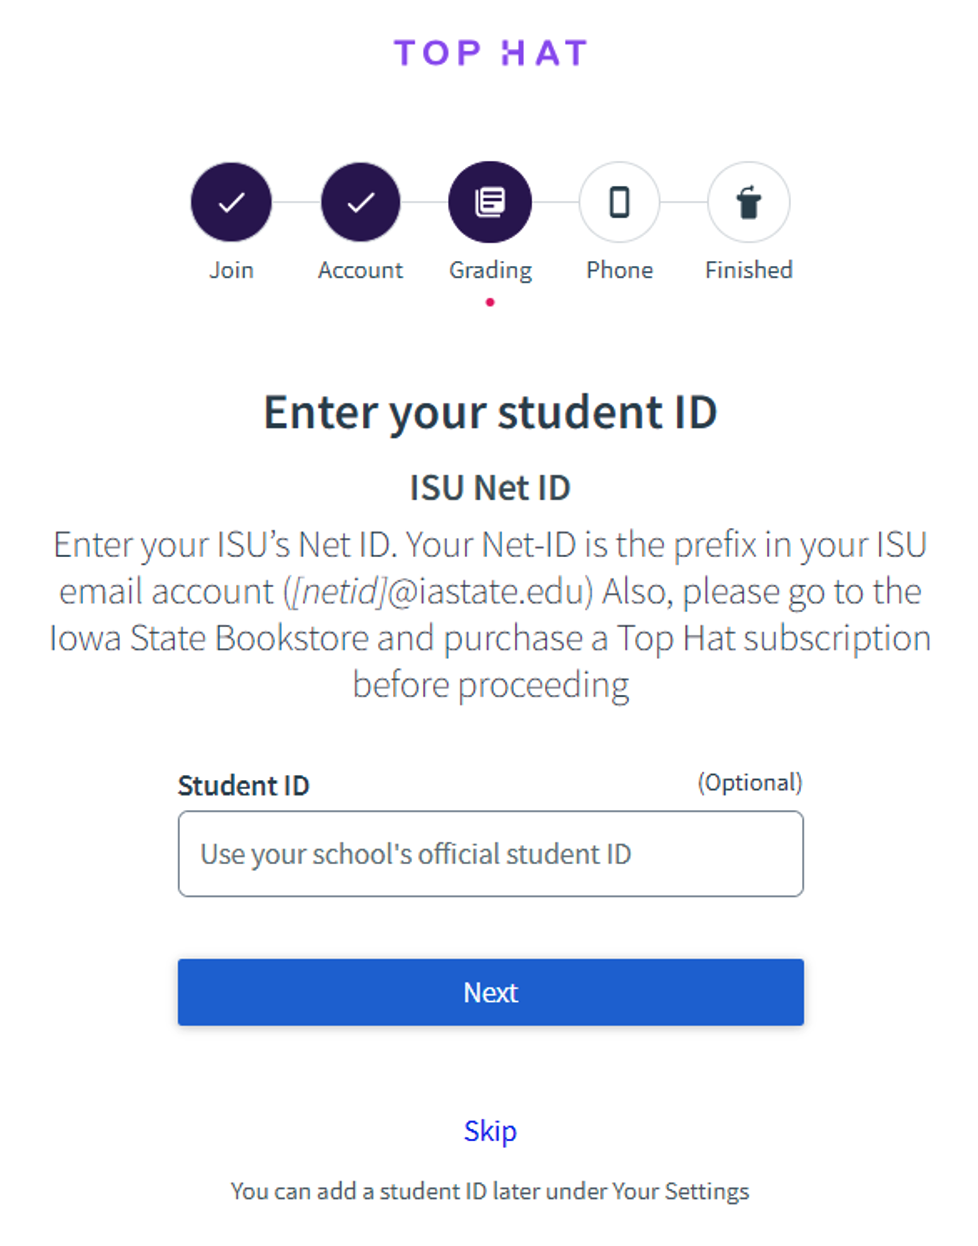Open the Phone step mobile icon
Viewport: 978px width, 1246px height.
619,201
